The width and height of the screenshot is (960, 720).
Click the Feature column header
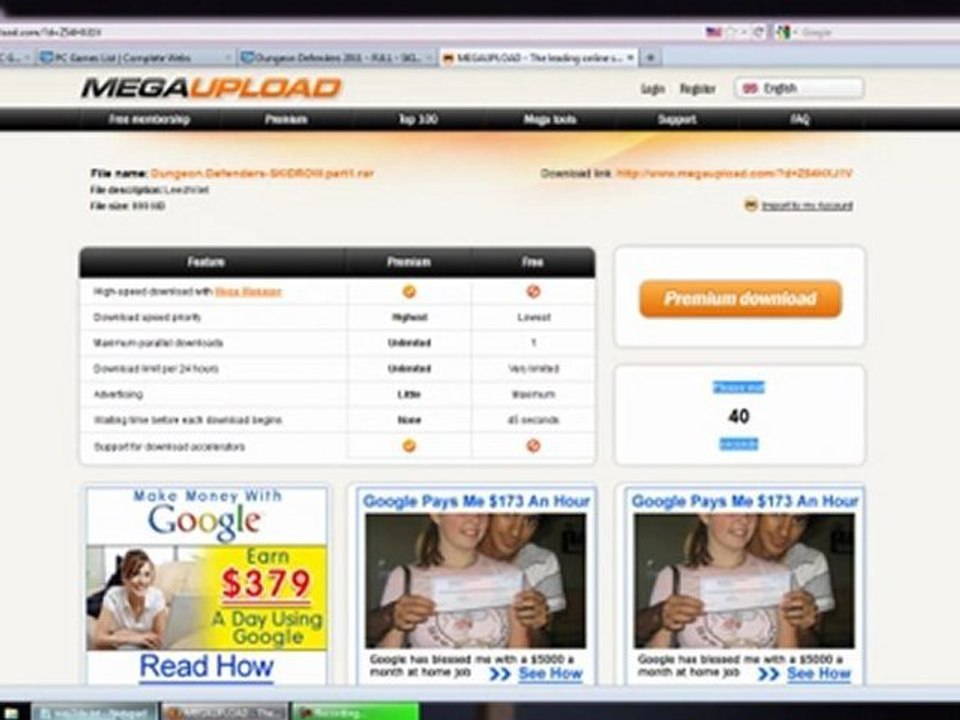pyautogui.click(x=206, y=262)
